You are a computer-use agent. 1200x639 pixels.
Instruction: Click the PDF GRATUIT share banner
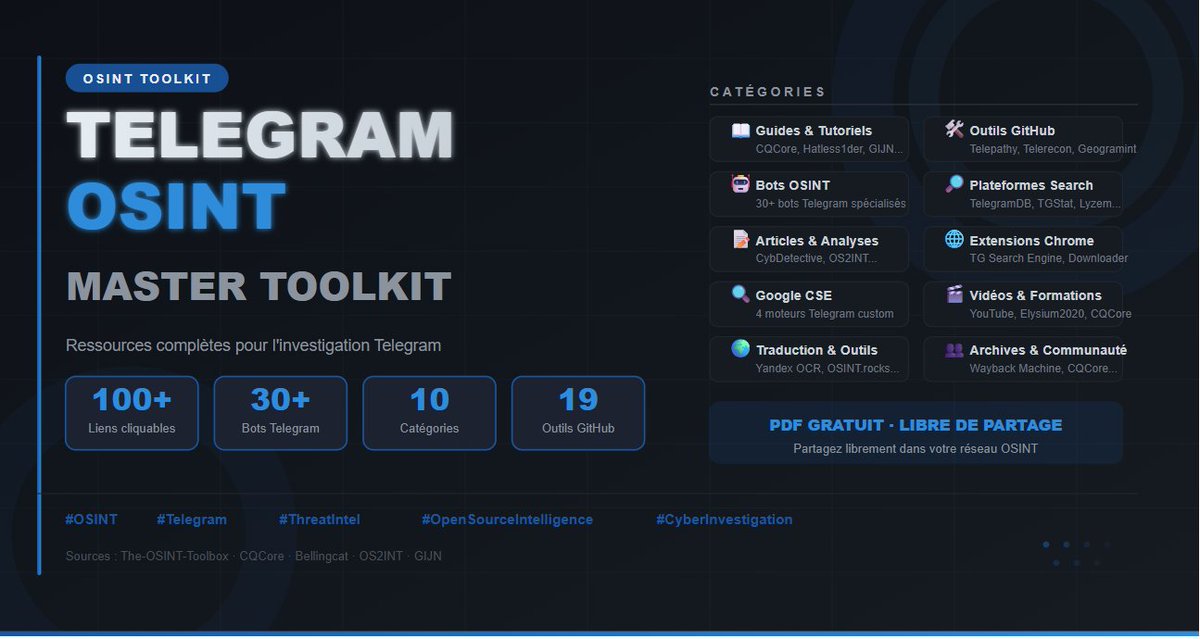[916, 434]
